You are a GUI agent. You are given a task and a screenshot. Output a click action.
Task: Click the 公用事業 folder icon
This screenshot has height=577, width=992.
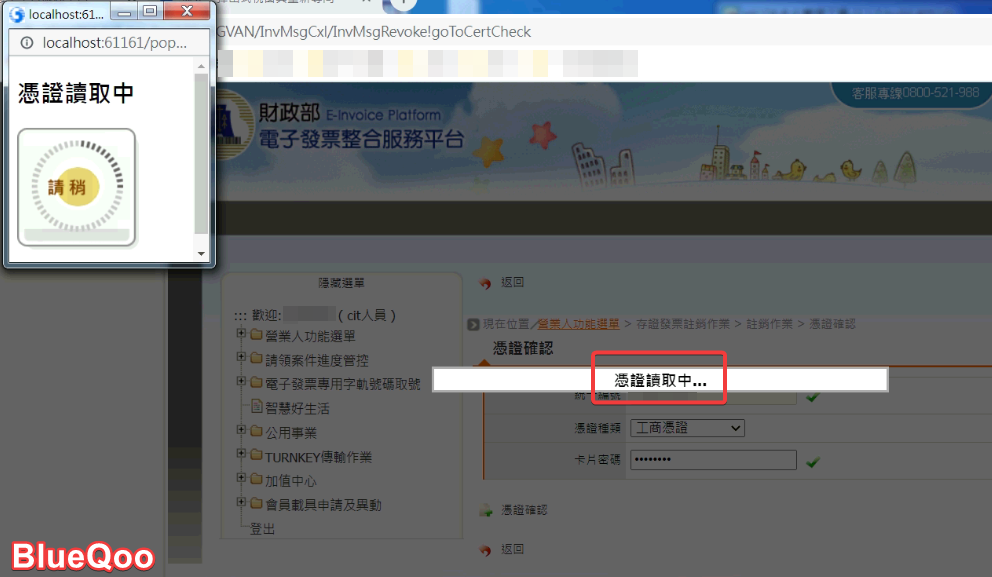coord(256,432)
